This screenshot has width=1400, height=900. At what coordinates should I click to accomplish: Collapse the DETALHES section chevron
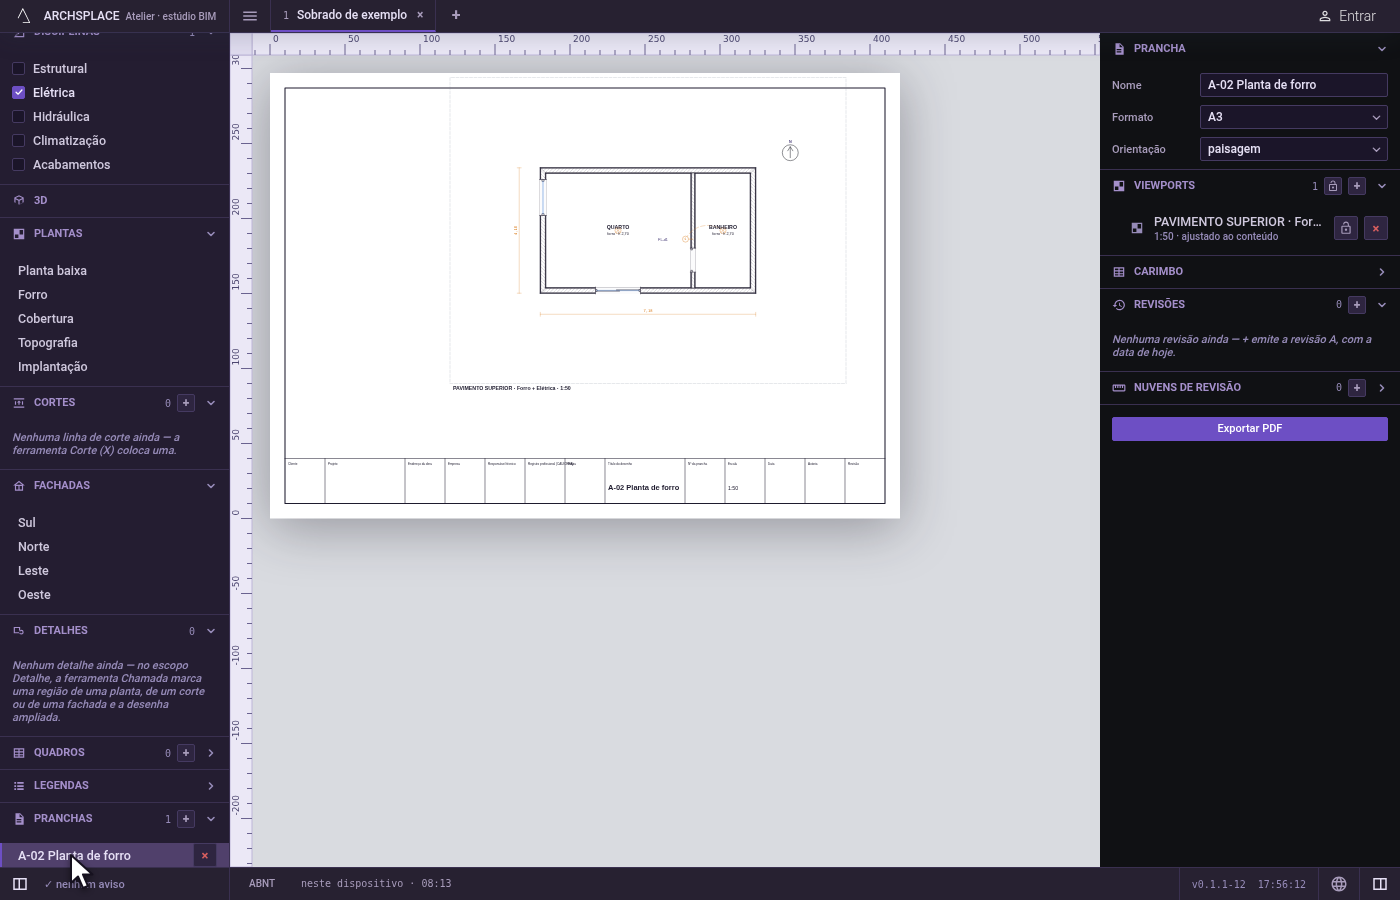tap(211, 631)
